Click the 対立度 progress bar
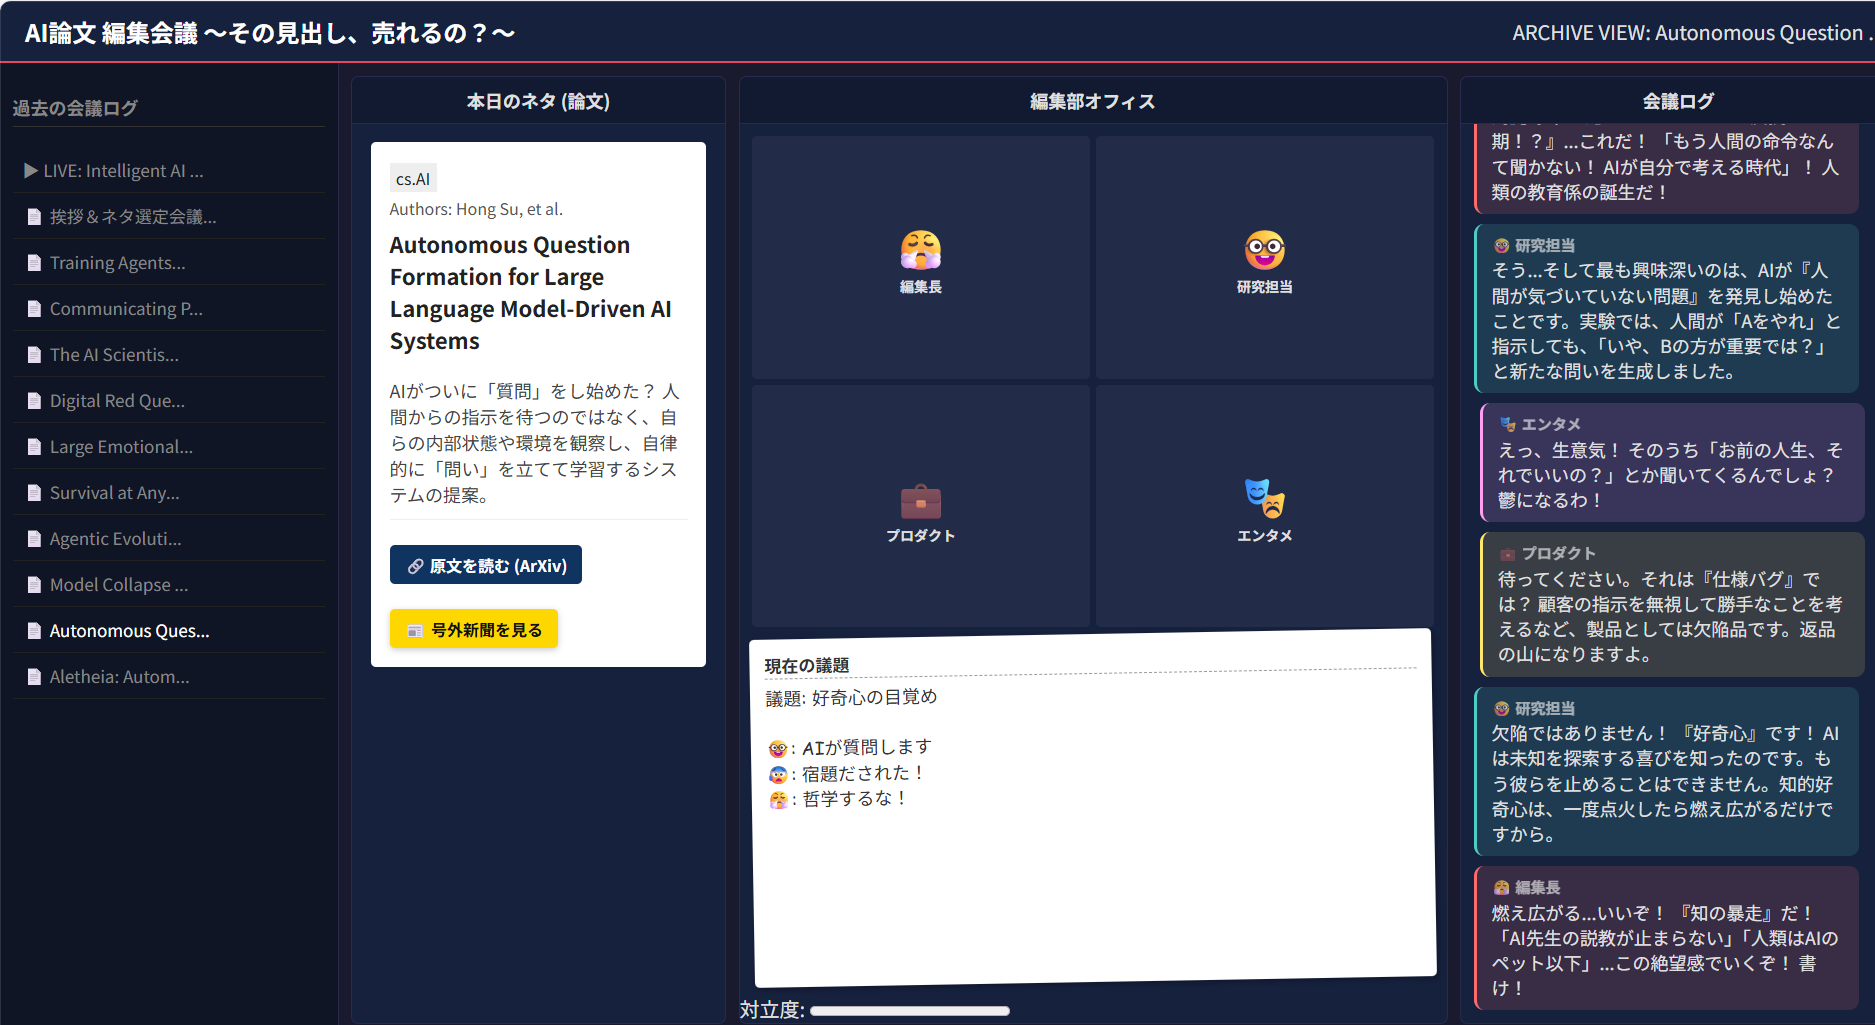This screenshot has width=1875, height=1025. coord(909,1011)
